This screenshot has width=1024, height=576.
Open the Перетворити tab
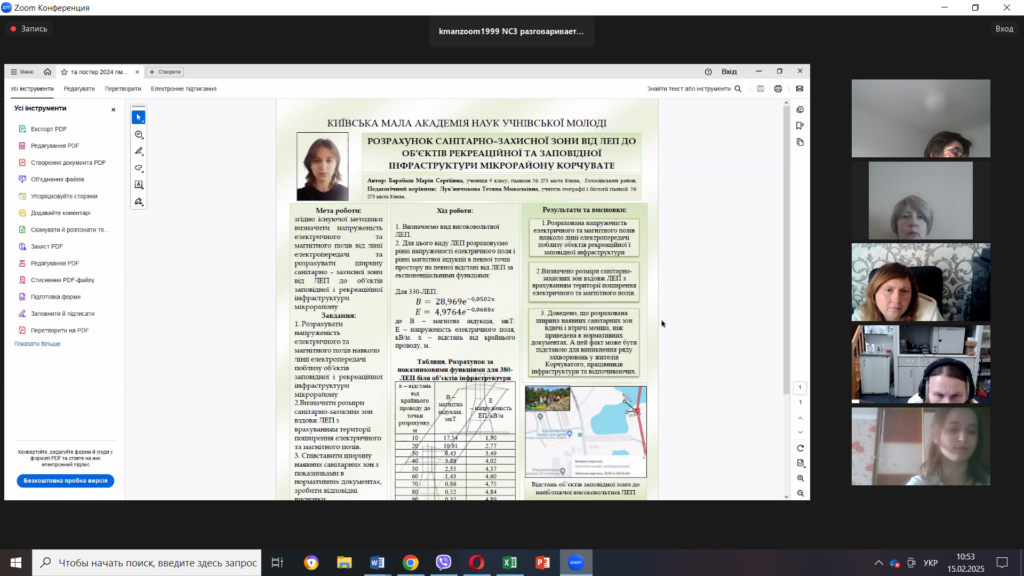pos(123,89)
